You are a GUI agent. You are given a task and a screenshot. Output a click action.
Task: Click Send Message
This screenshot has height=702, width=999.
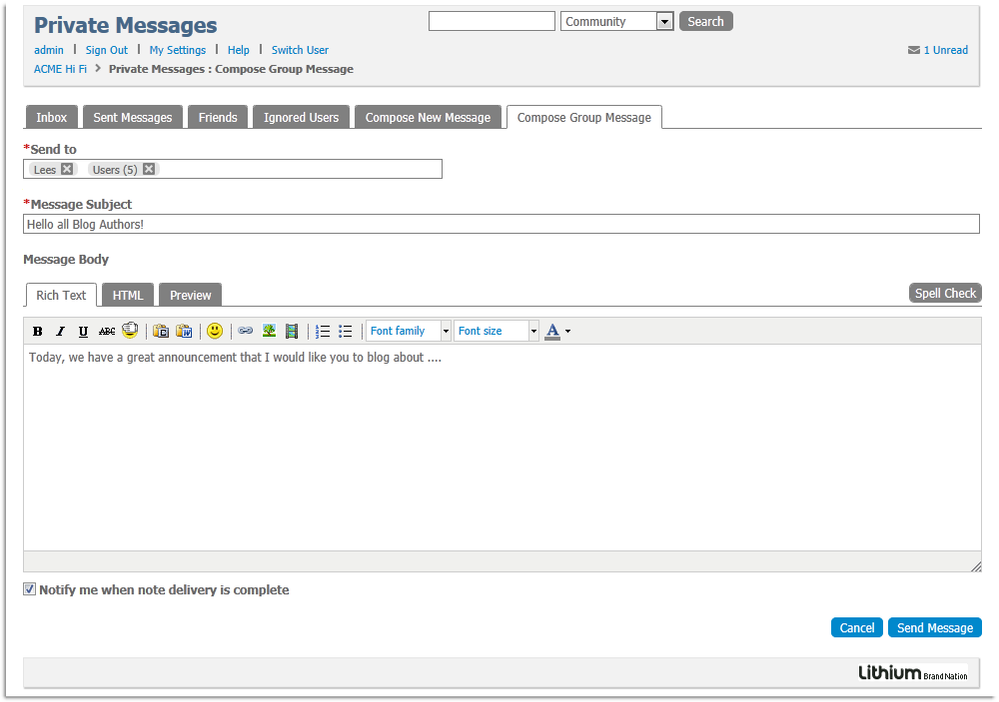coord(935,627)
